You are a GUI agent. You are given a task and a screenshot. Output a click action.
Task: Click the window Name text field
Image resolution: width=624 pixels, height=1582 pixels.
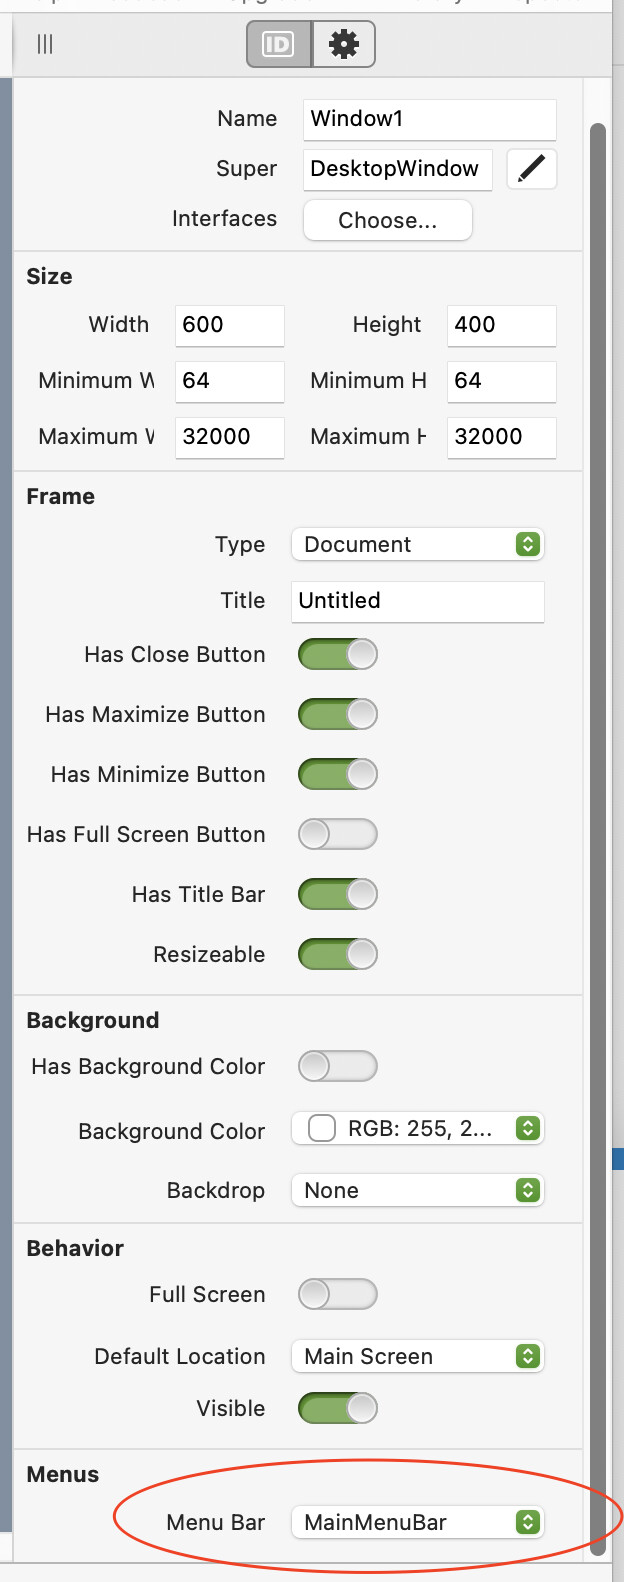[429, 119]
